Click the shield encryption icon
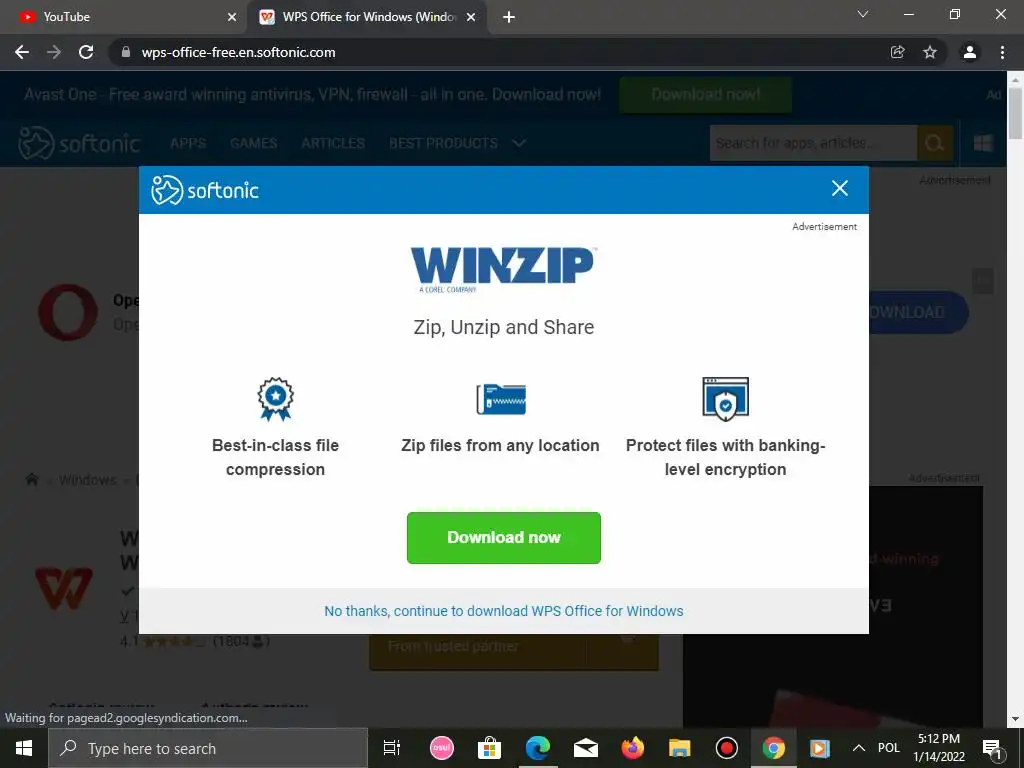 pos(725,398)
